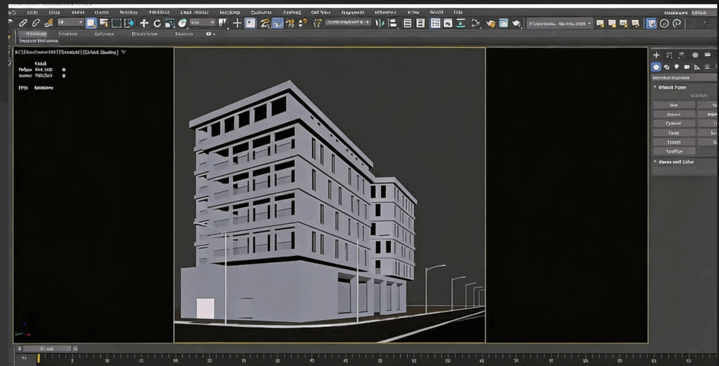Pick the Rectangular Selection Region tool
Screen dimensions: 719x366
(x=116, y=23)
